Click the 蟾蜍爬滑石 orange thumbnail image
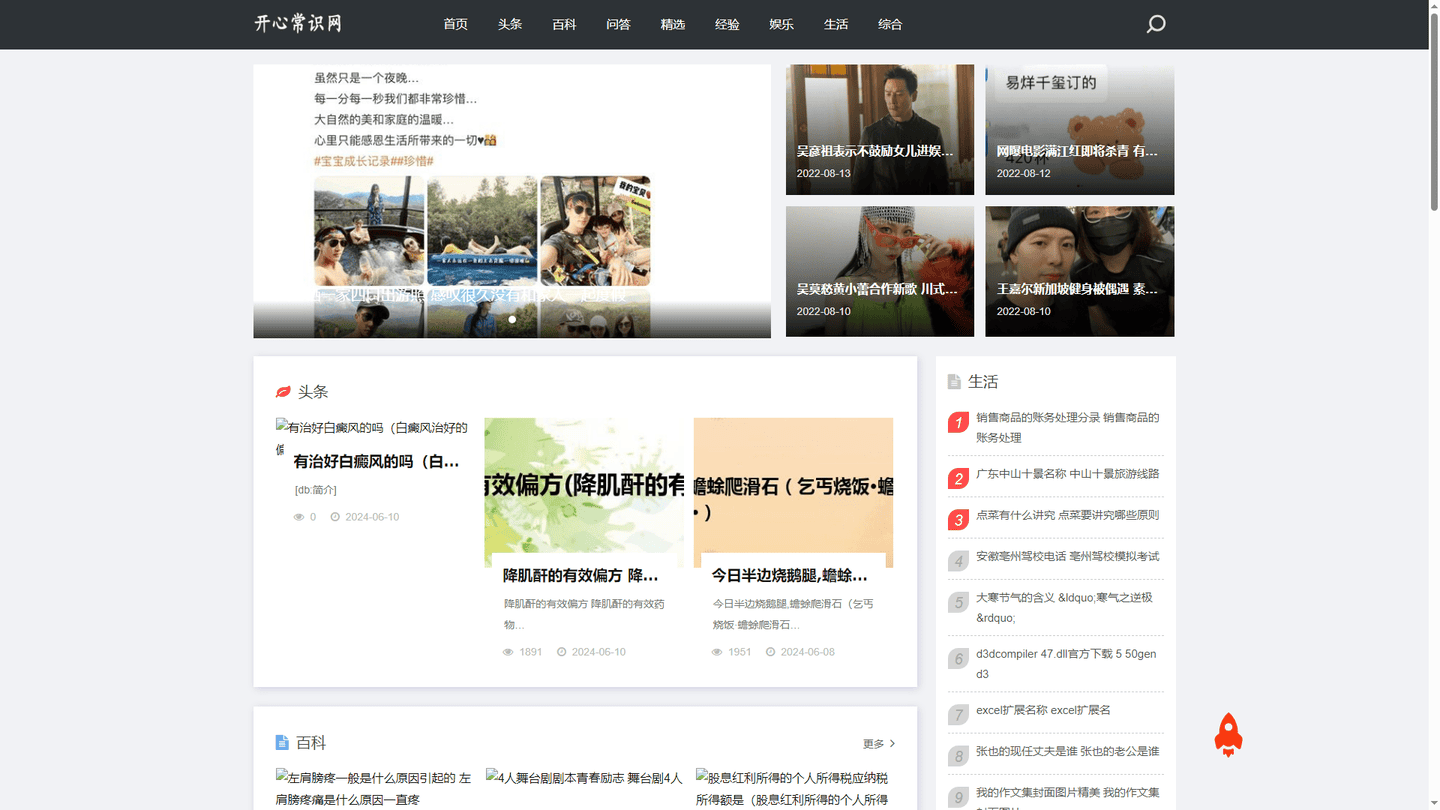The image size is (1440, 810). [793, 492]
